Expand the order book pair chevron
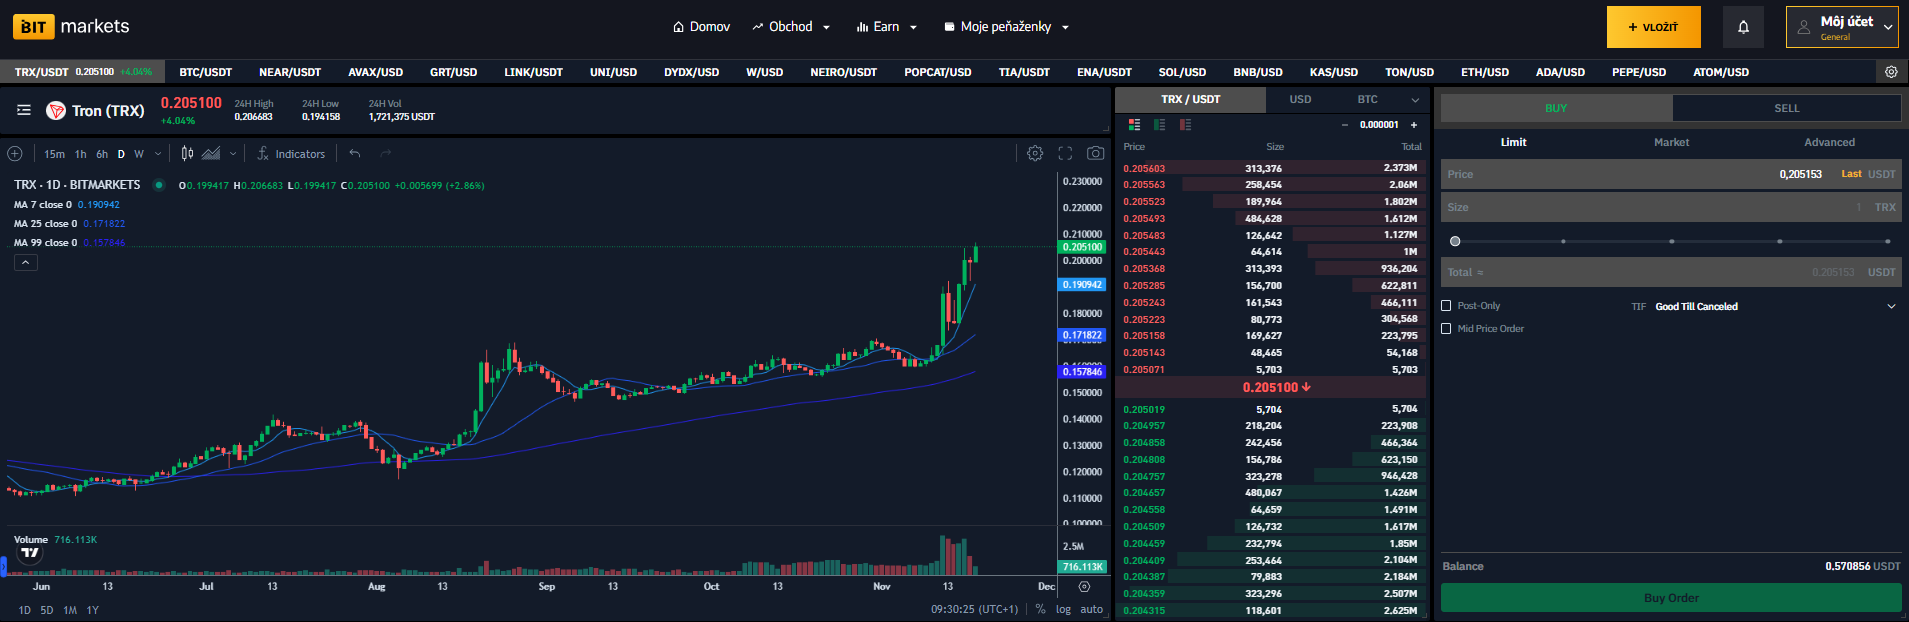The height and width of the screenshot is (622, 1909). pos(1415,100)
